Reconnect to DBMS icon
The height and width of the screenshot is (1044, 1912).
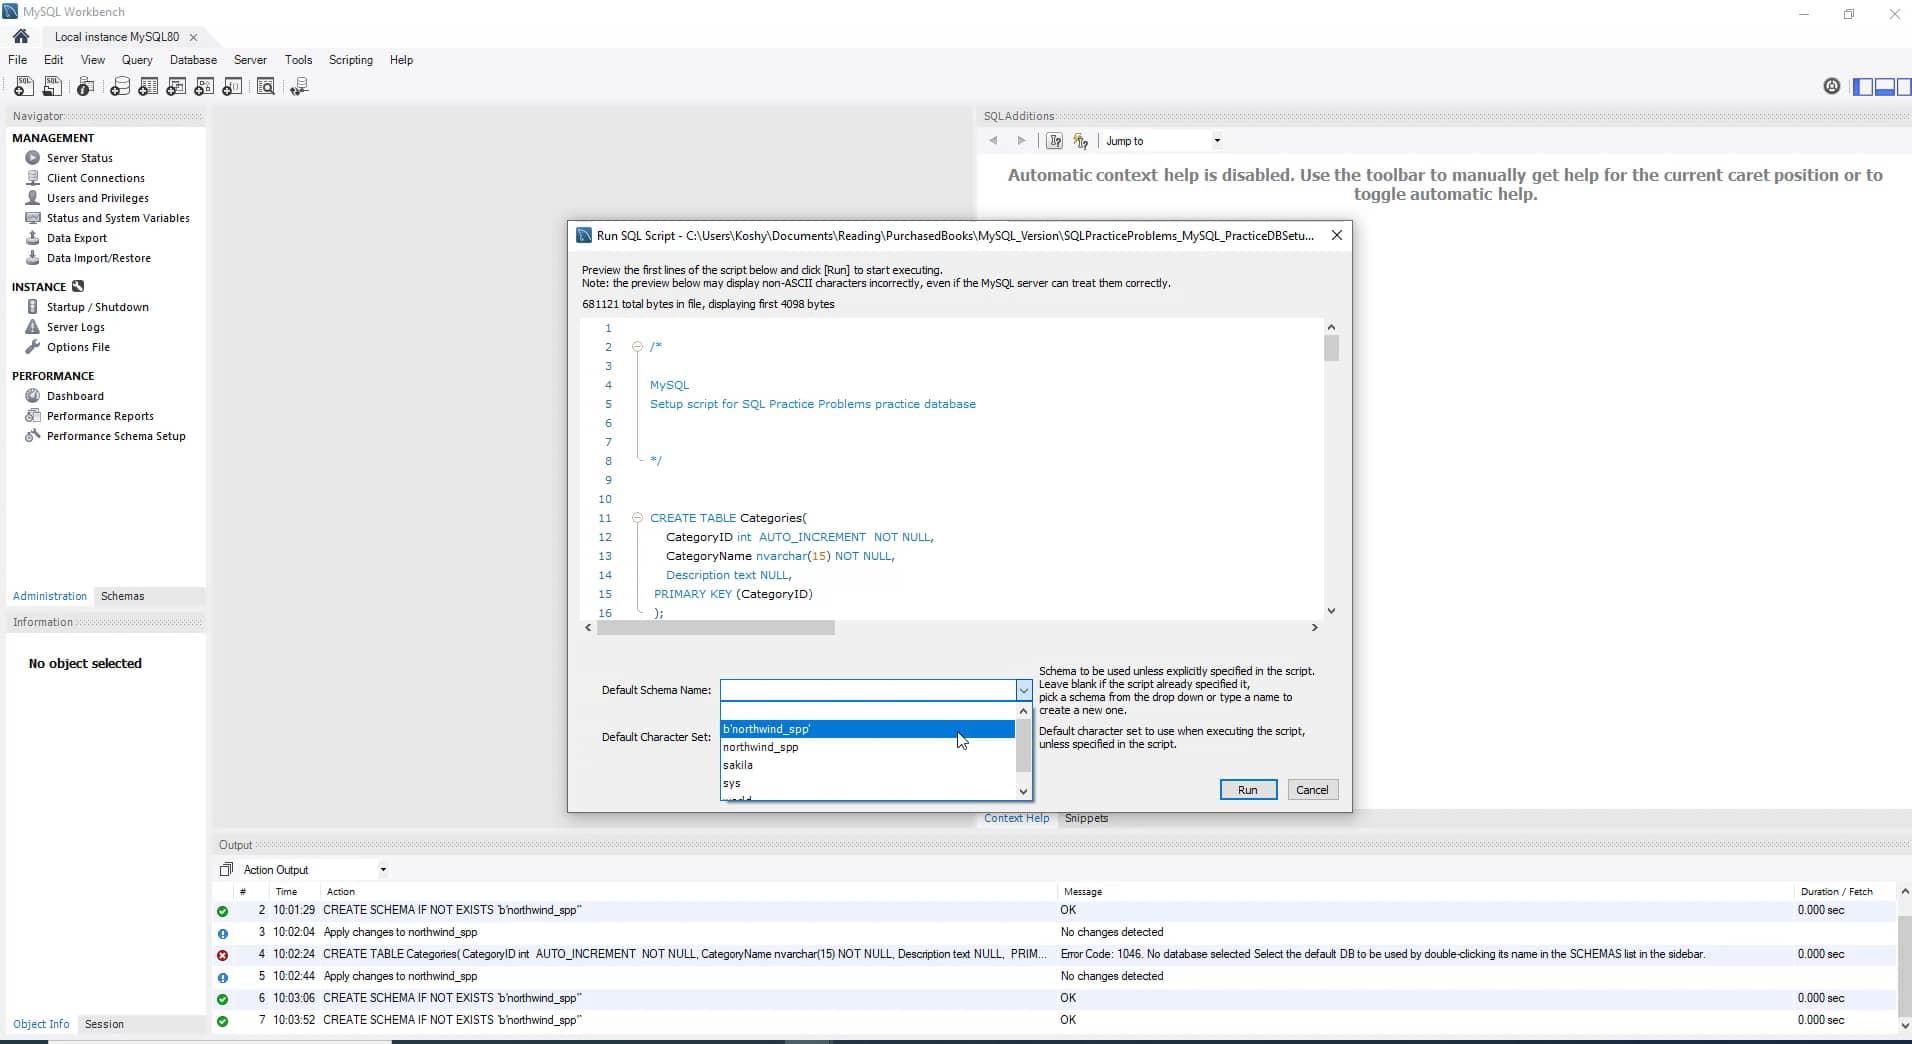[299, 87]
